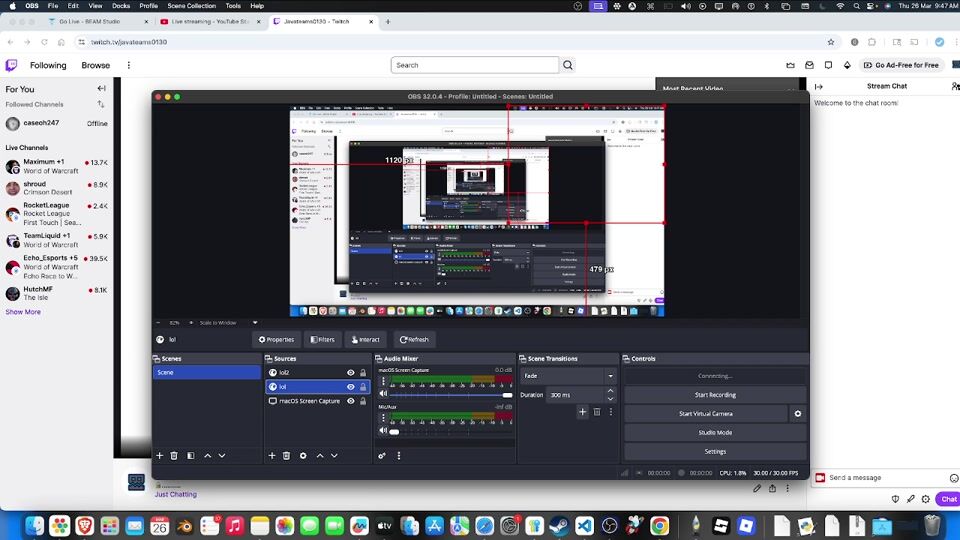The height and width of the screenshot is (540, 960).
Task: Toggle visibility of macOS Screen Capture source
Action: click(x=351, y=401)
